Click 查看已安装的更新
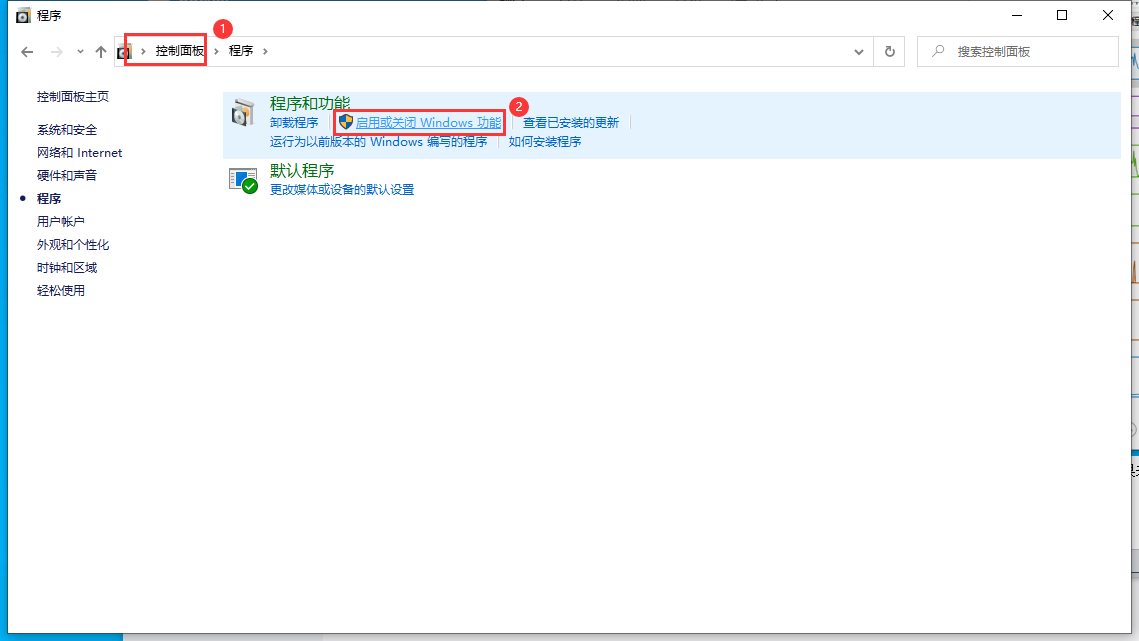 (x=571, y=123)
